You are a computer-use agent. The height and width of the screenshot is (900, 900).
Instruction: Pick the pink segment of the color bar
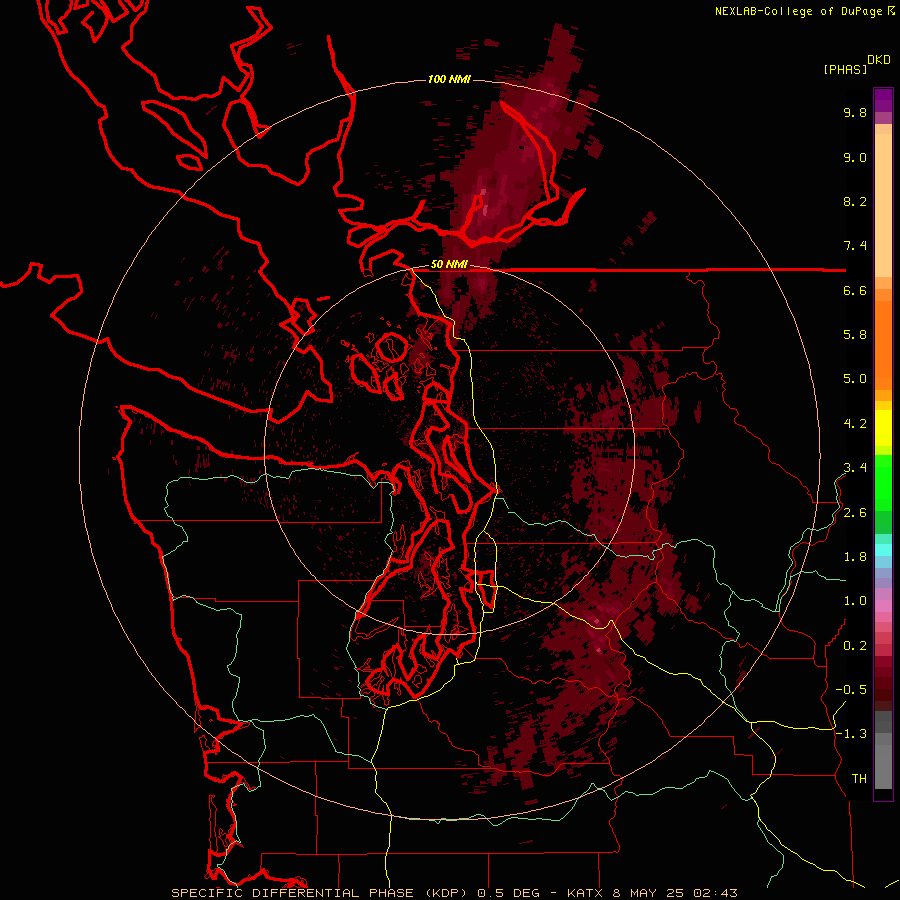click(x=883, y=606)
